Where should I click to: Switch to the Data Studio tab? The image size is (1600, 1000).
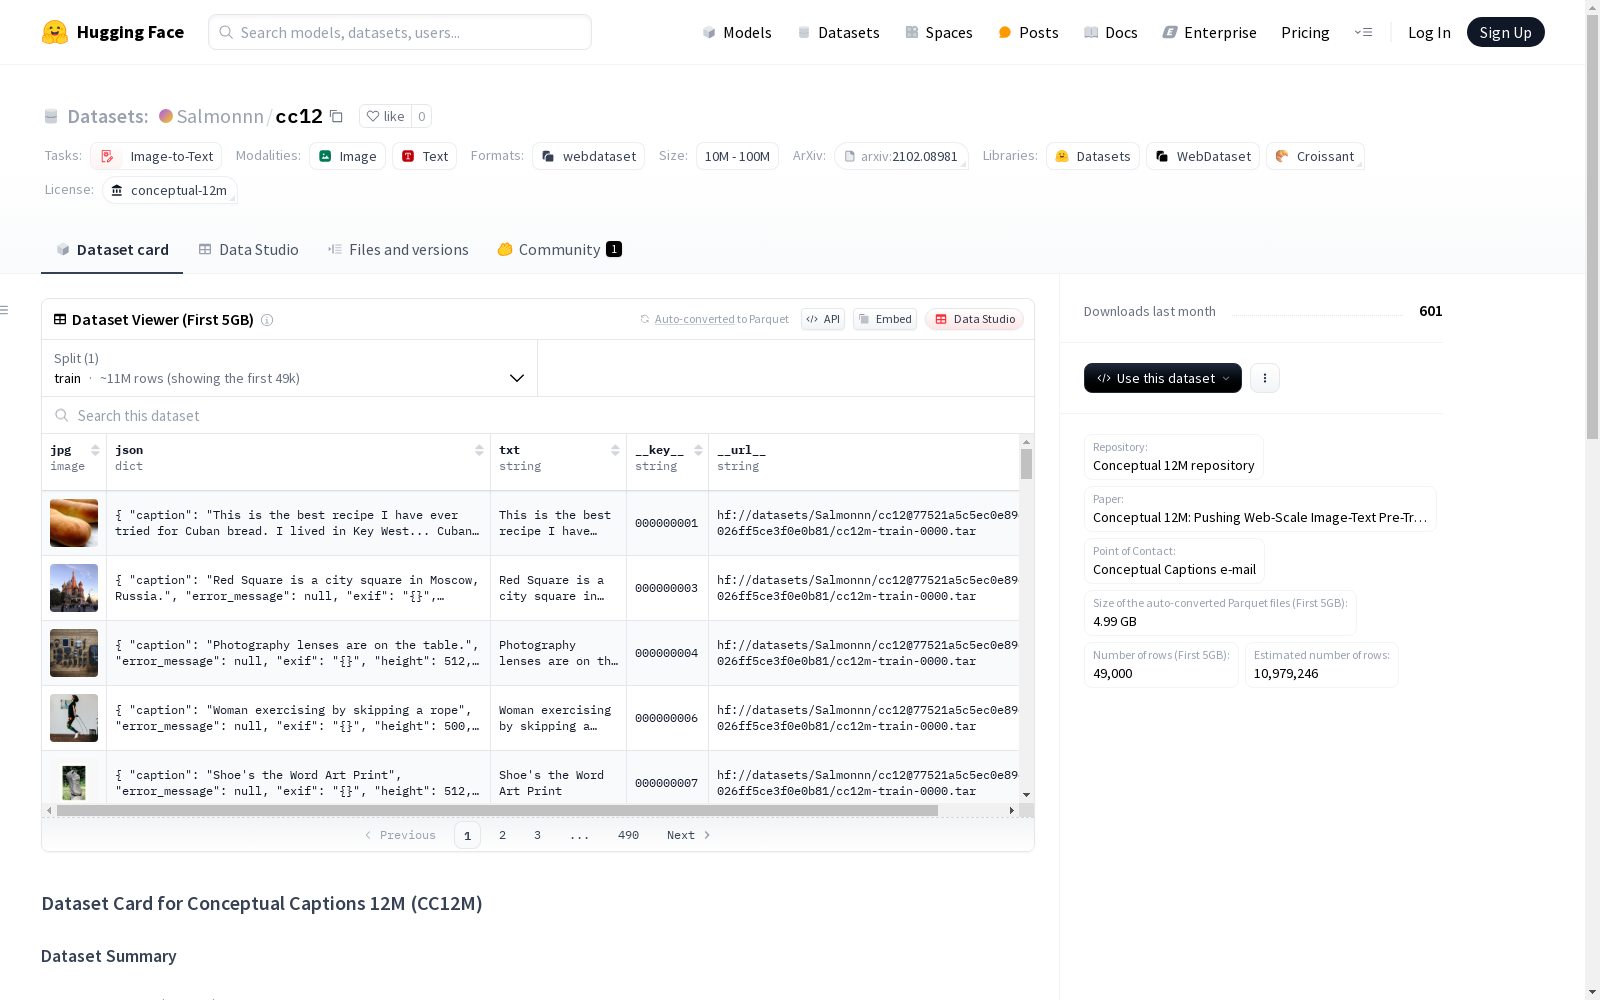[x=249, y=250]
